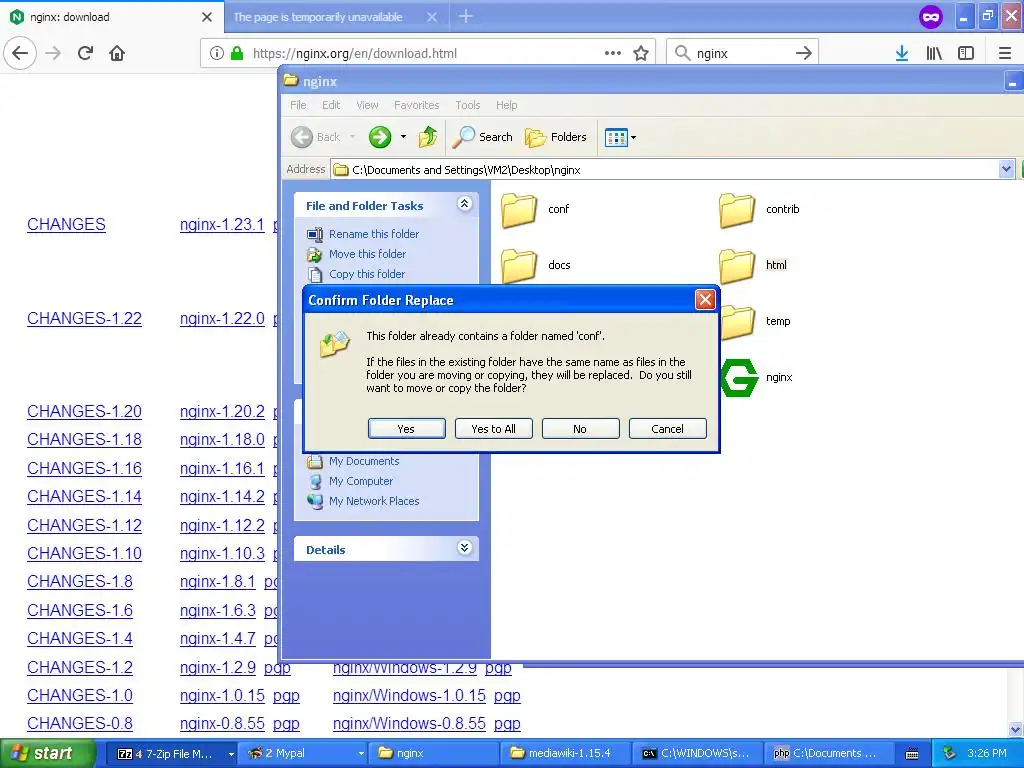Click the Explorer Search button
The width and height of the screenshot is (1024, 768).
tap(483, 137)
